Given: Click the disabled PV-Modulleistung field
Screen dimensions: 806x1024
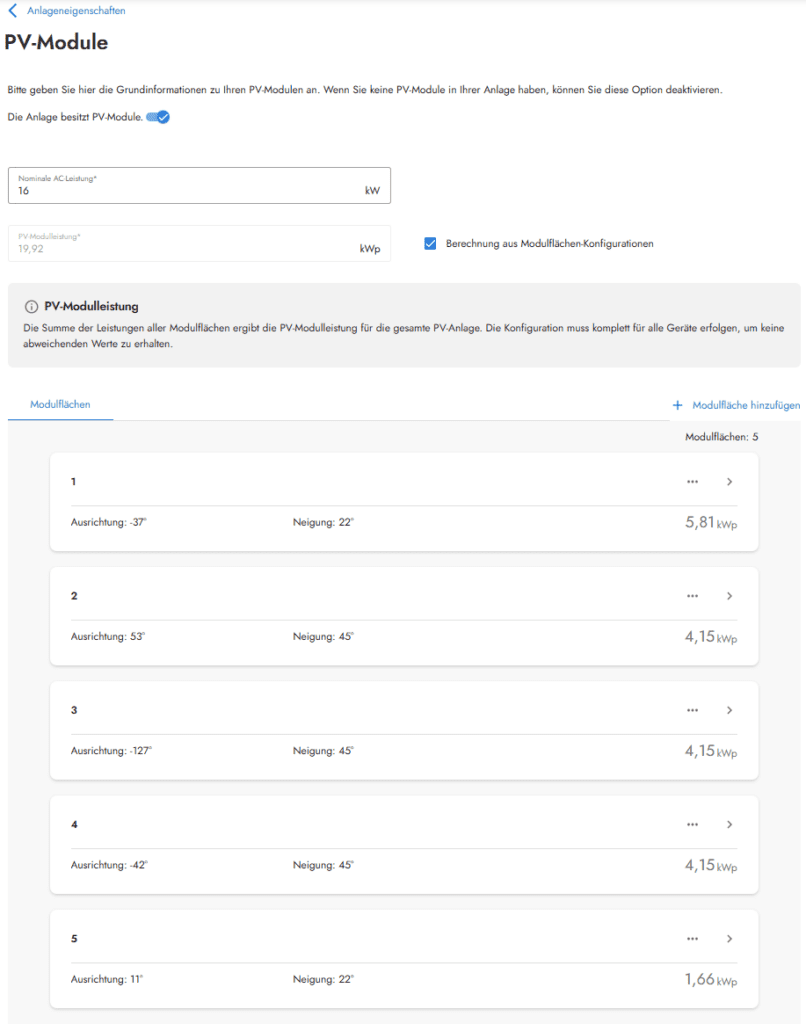Looking at the screenshot, I should pos(190,244).
